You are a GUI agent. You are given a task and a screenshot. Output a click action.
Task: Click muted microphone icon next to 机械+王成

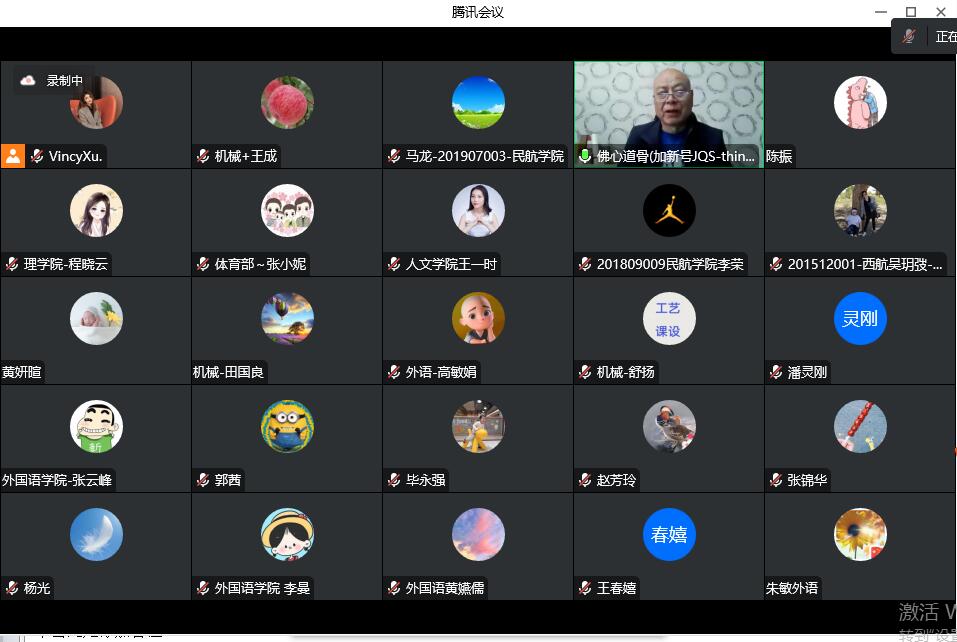click(x=203, y=156)
